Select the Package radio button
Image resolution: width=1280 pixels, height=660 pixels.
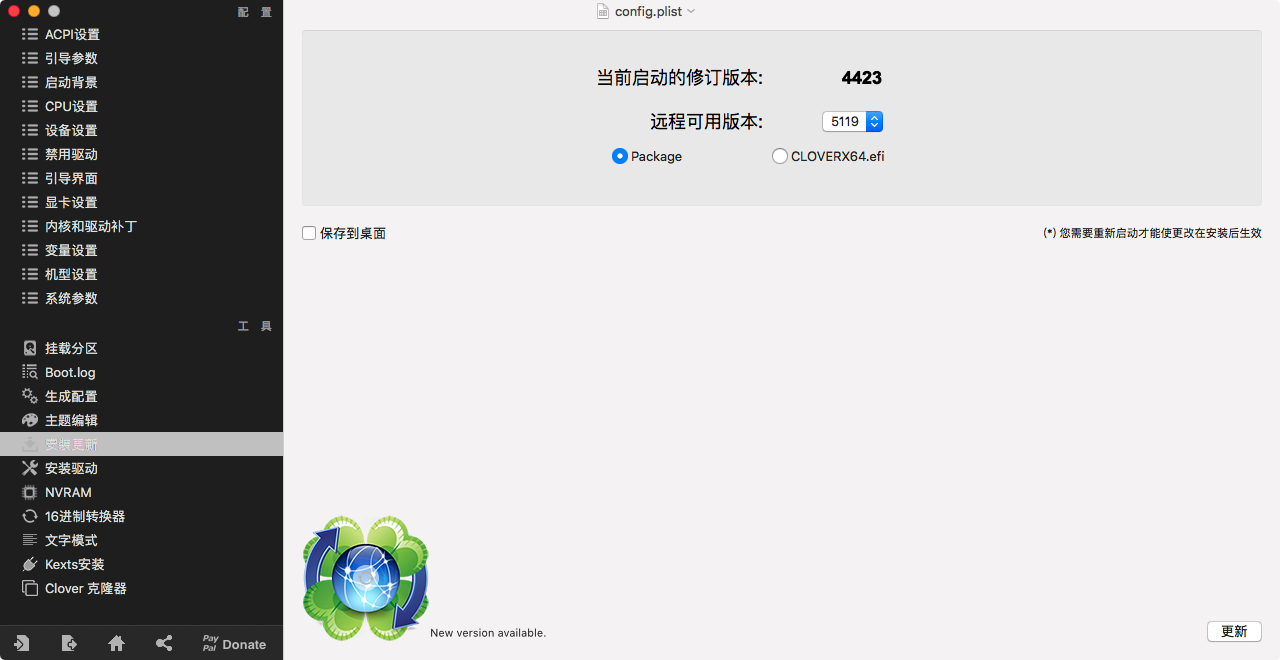coord(620,156)
